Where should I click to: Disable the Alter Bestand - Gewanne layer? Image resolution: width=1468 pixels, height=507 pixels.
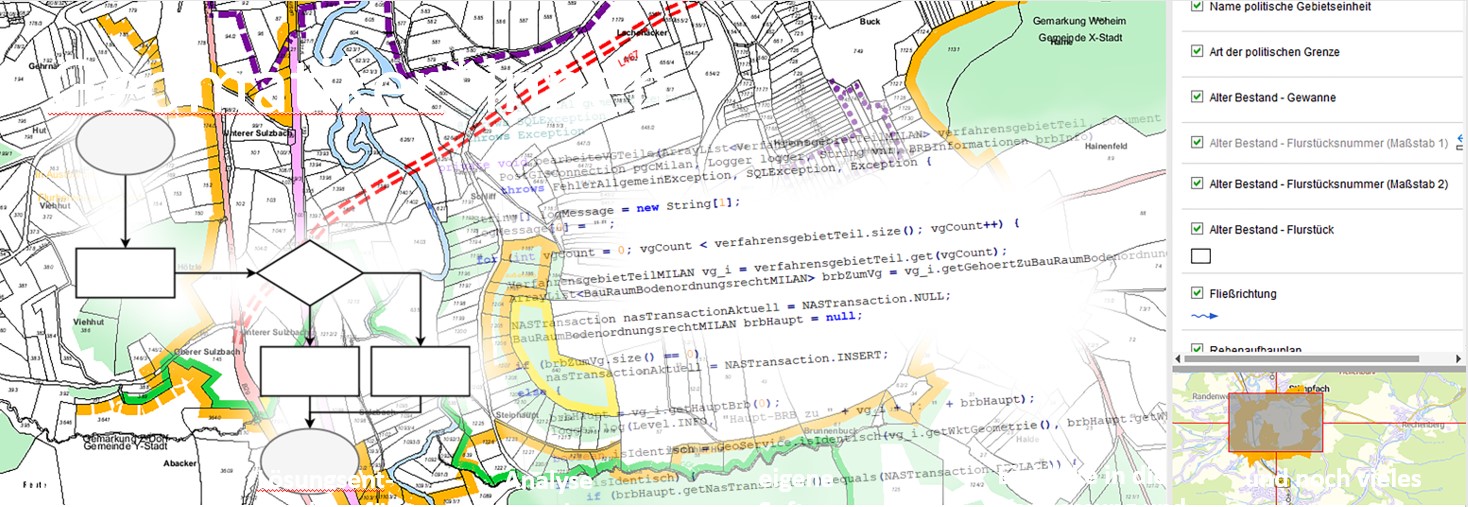click(1197, 97)
